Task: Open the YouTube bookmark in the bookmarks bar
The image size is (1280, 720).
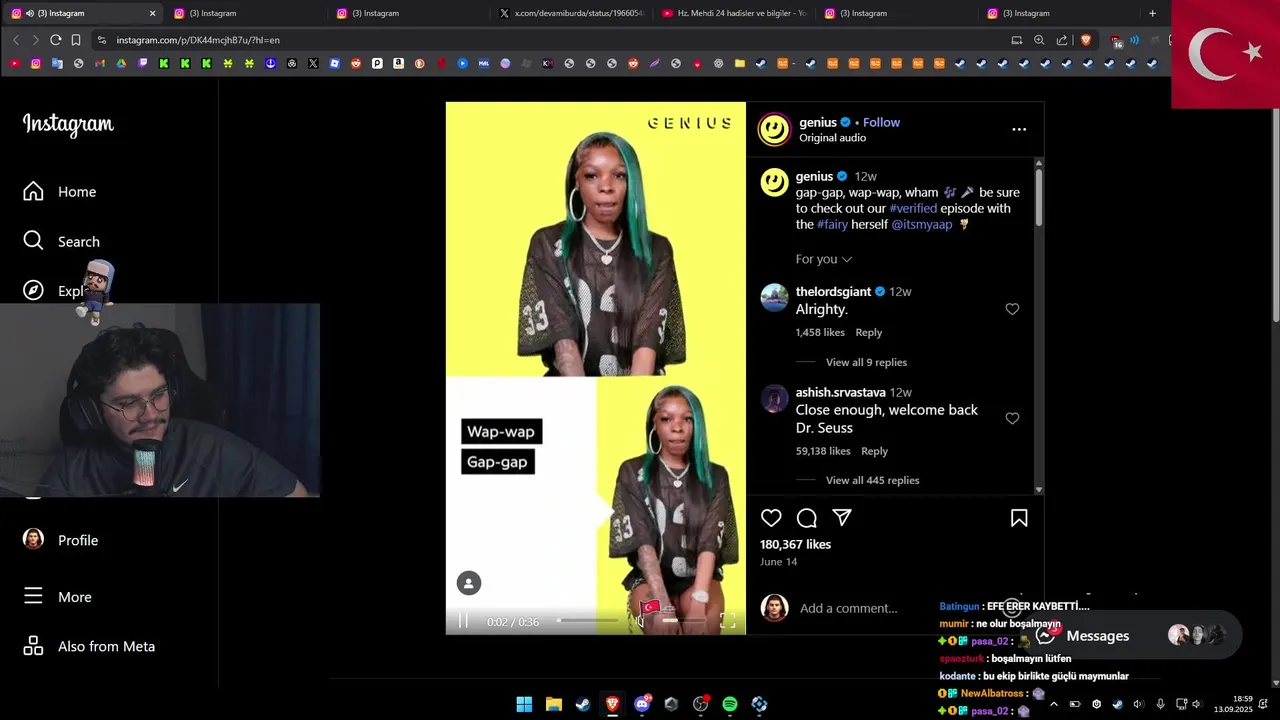Action: 15,63
